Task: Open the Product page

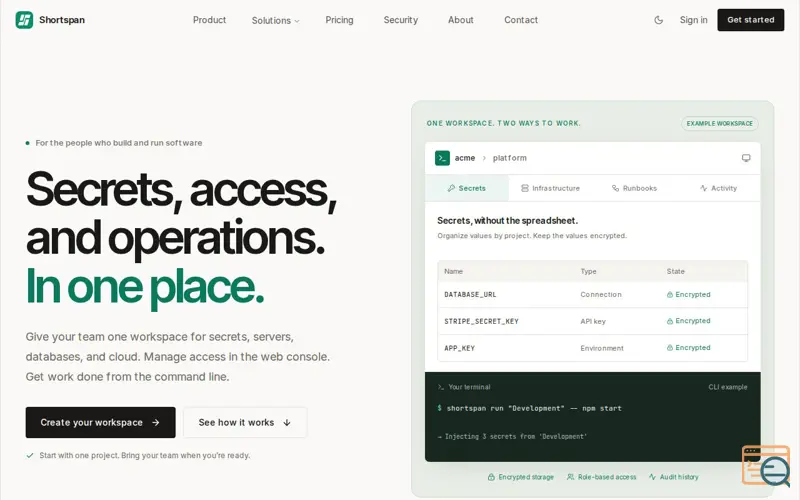Action: [x=209, y=20]
